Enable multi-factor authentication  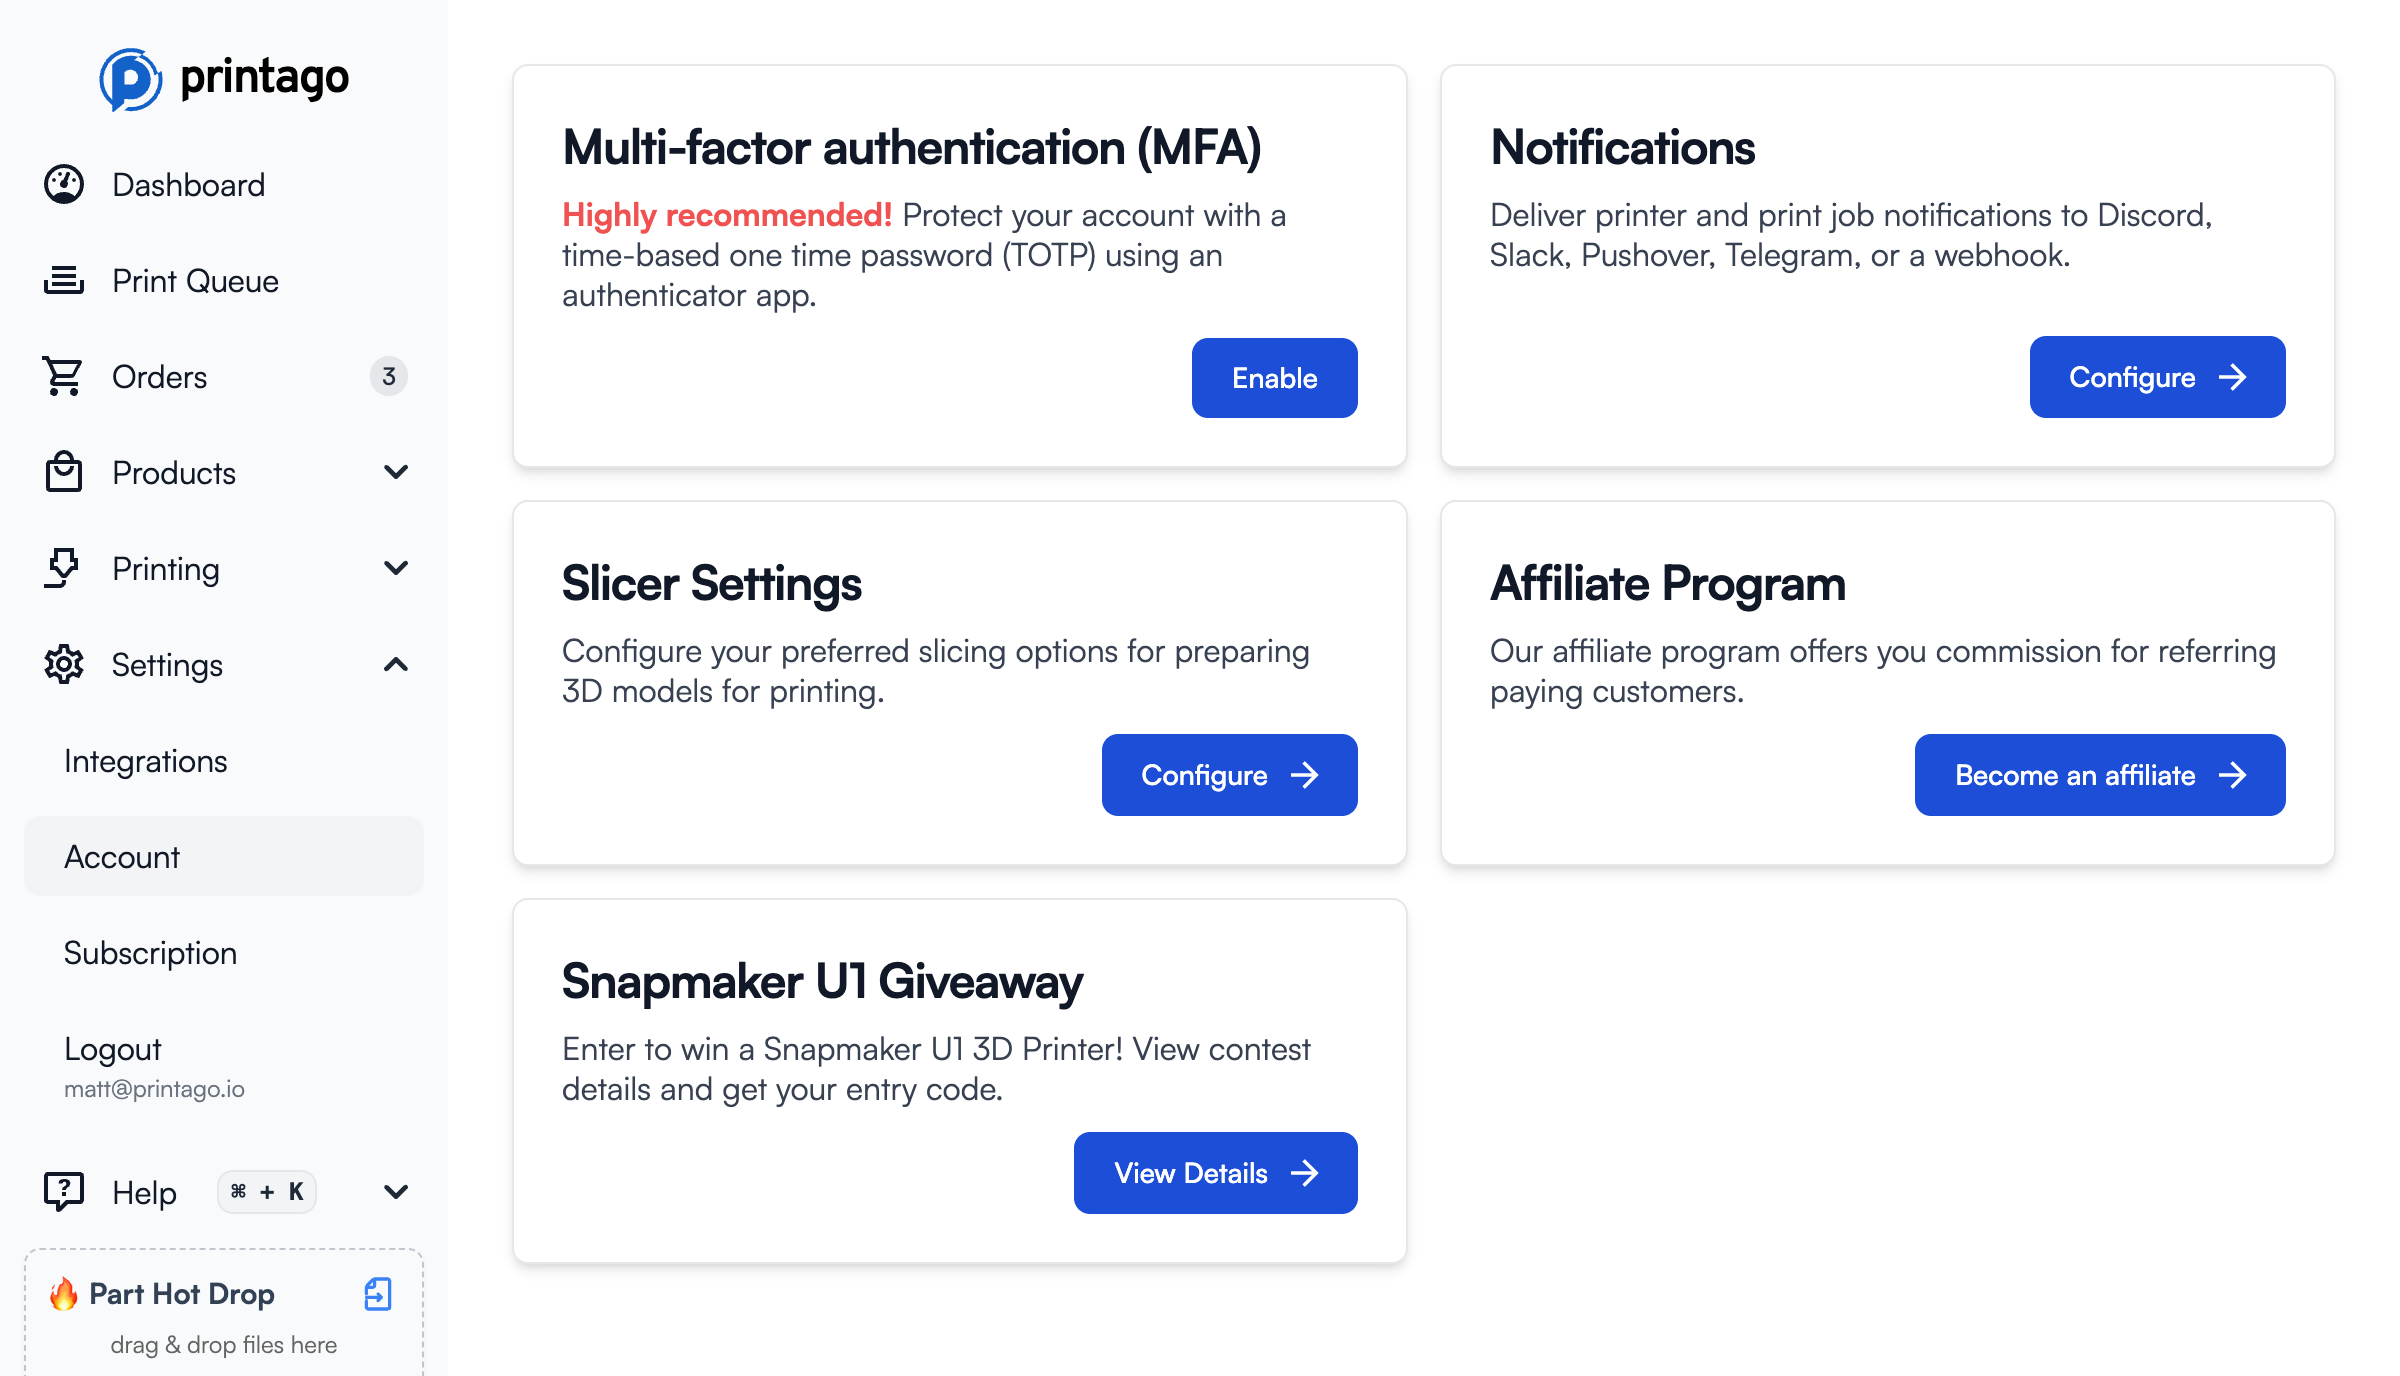point(1274,378)
